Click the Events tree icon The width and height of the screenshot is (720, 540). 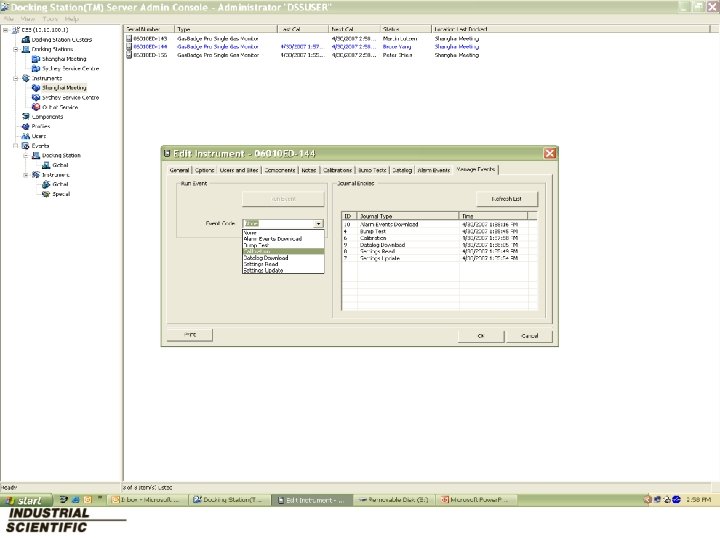26,146
